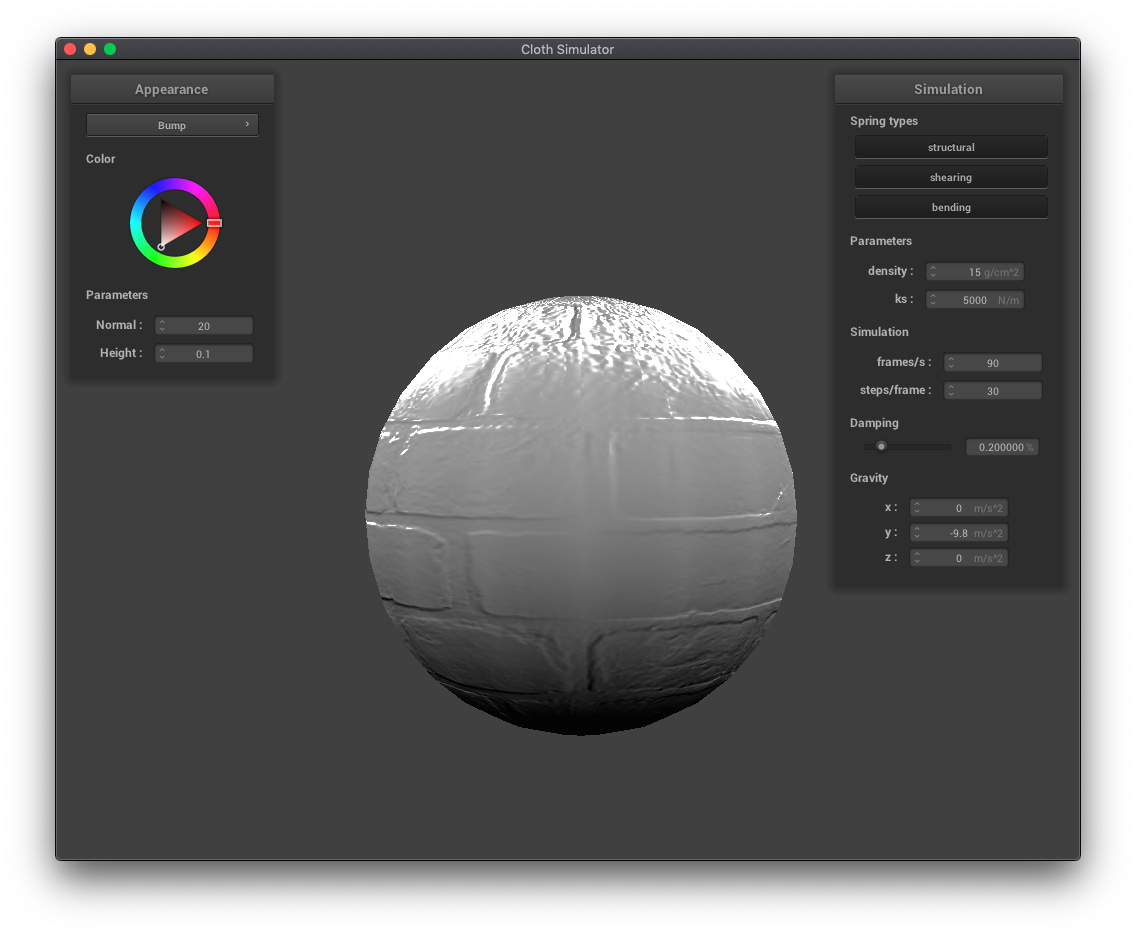Toggle the structural spring type
Image resolution: width=1136 pixels, height=934 pixels.
tap(951, 147)
